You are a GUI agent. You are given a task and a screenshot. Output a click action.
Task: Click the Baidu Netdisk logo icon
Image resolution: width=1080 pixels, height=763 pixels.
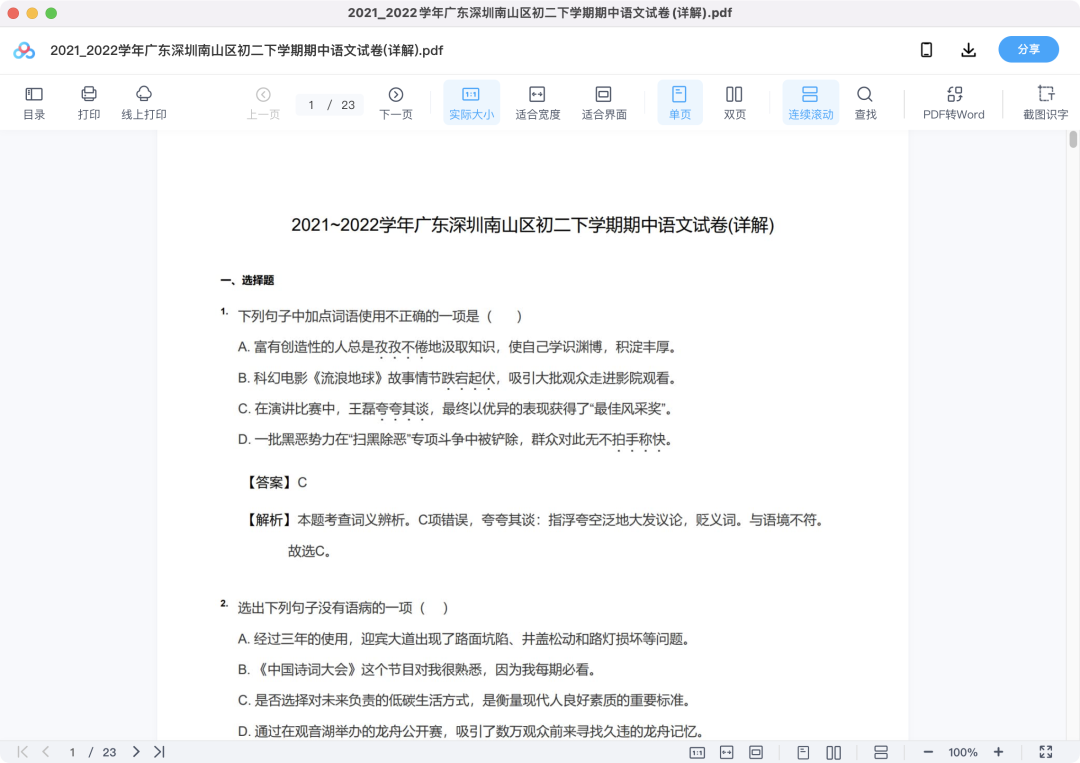click(x=24, y=50)
